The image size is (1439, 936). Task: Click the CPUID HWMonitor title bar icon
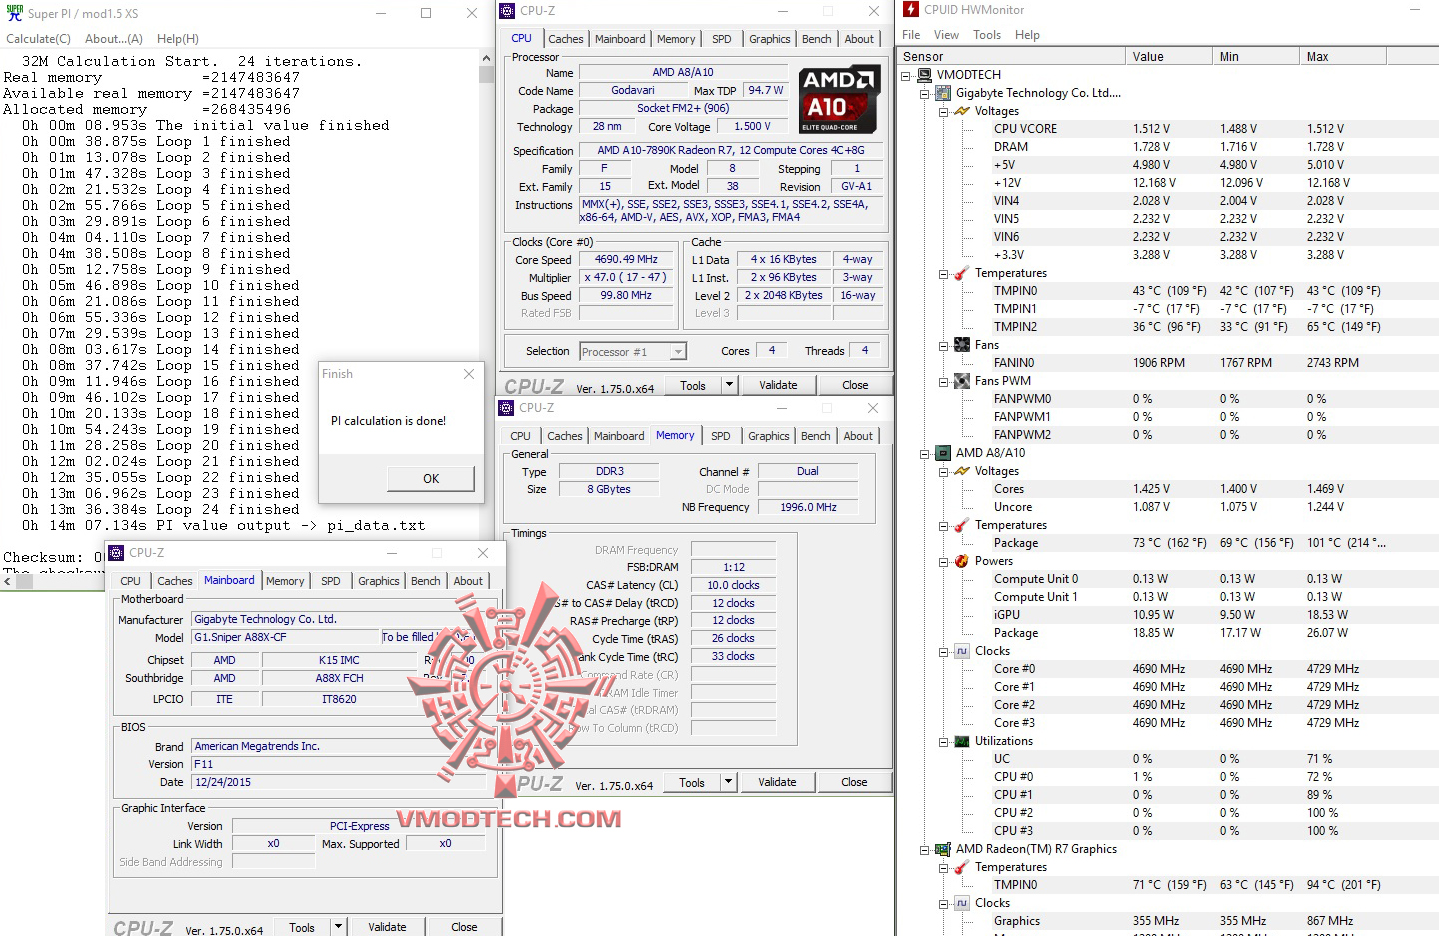(x=911, y=9)
